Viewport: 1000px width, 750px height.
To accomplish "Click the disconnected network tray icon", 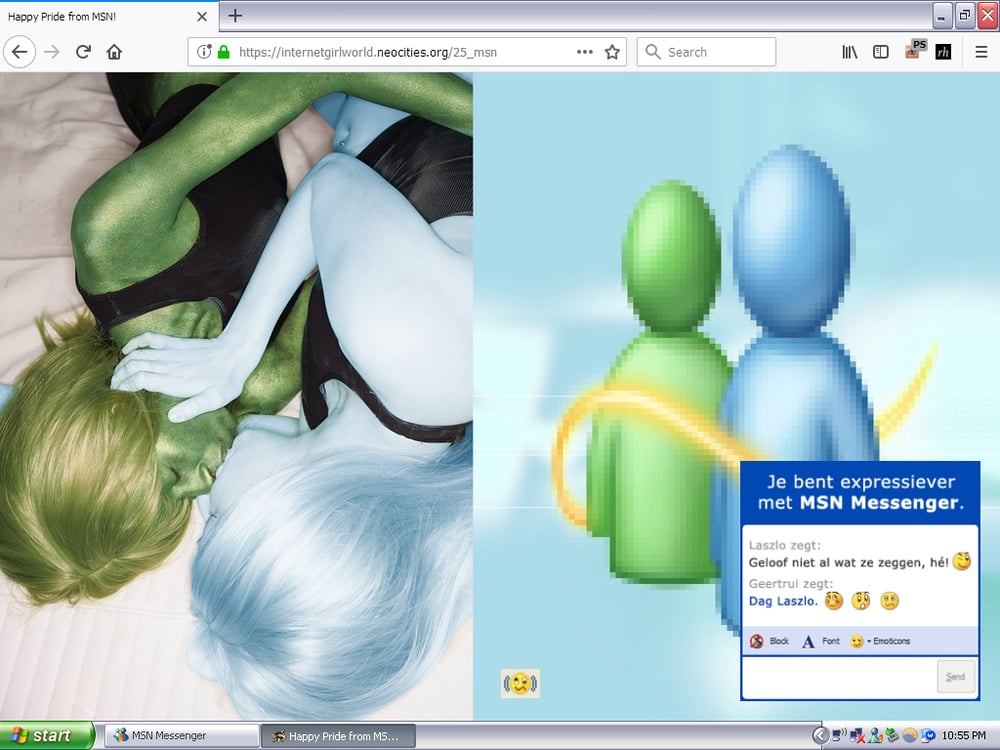I will coord(857,736).
